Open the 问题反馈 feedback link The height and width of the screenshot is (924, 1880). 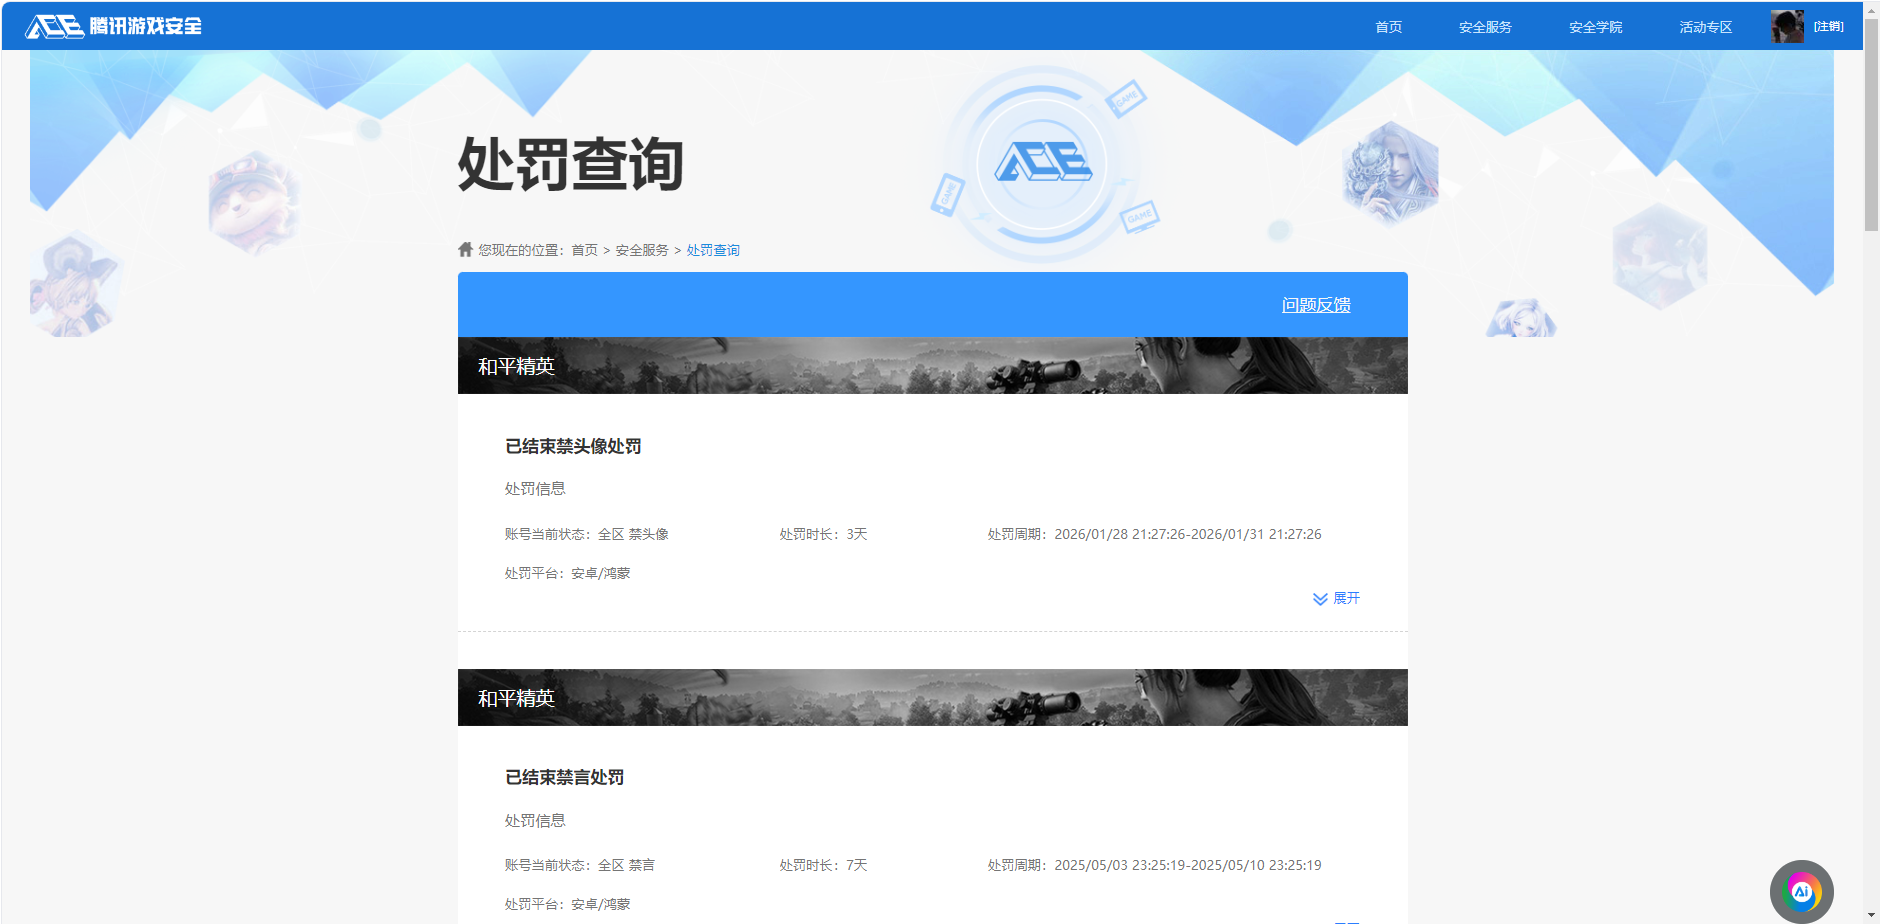click(1315, 304)
